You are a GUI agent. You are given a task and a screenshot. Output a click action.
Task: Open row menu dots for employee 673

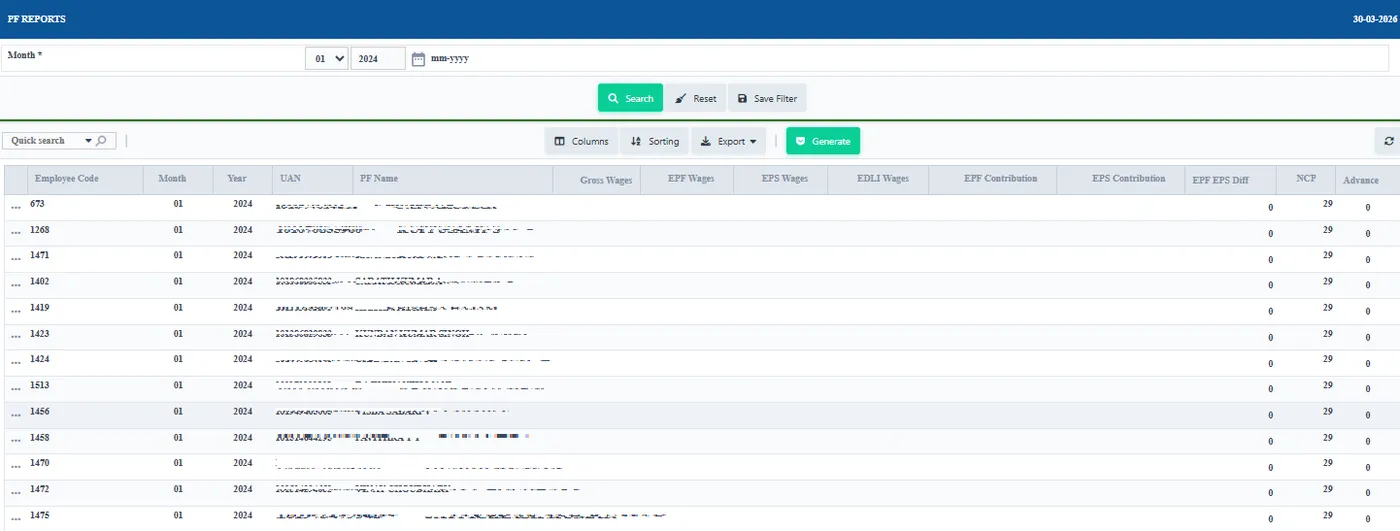coord(15,207)
